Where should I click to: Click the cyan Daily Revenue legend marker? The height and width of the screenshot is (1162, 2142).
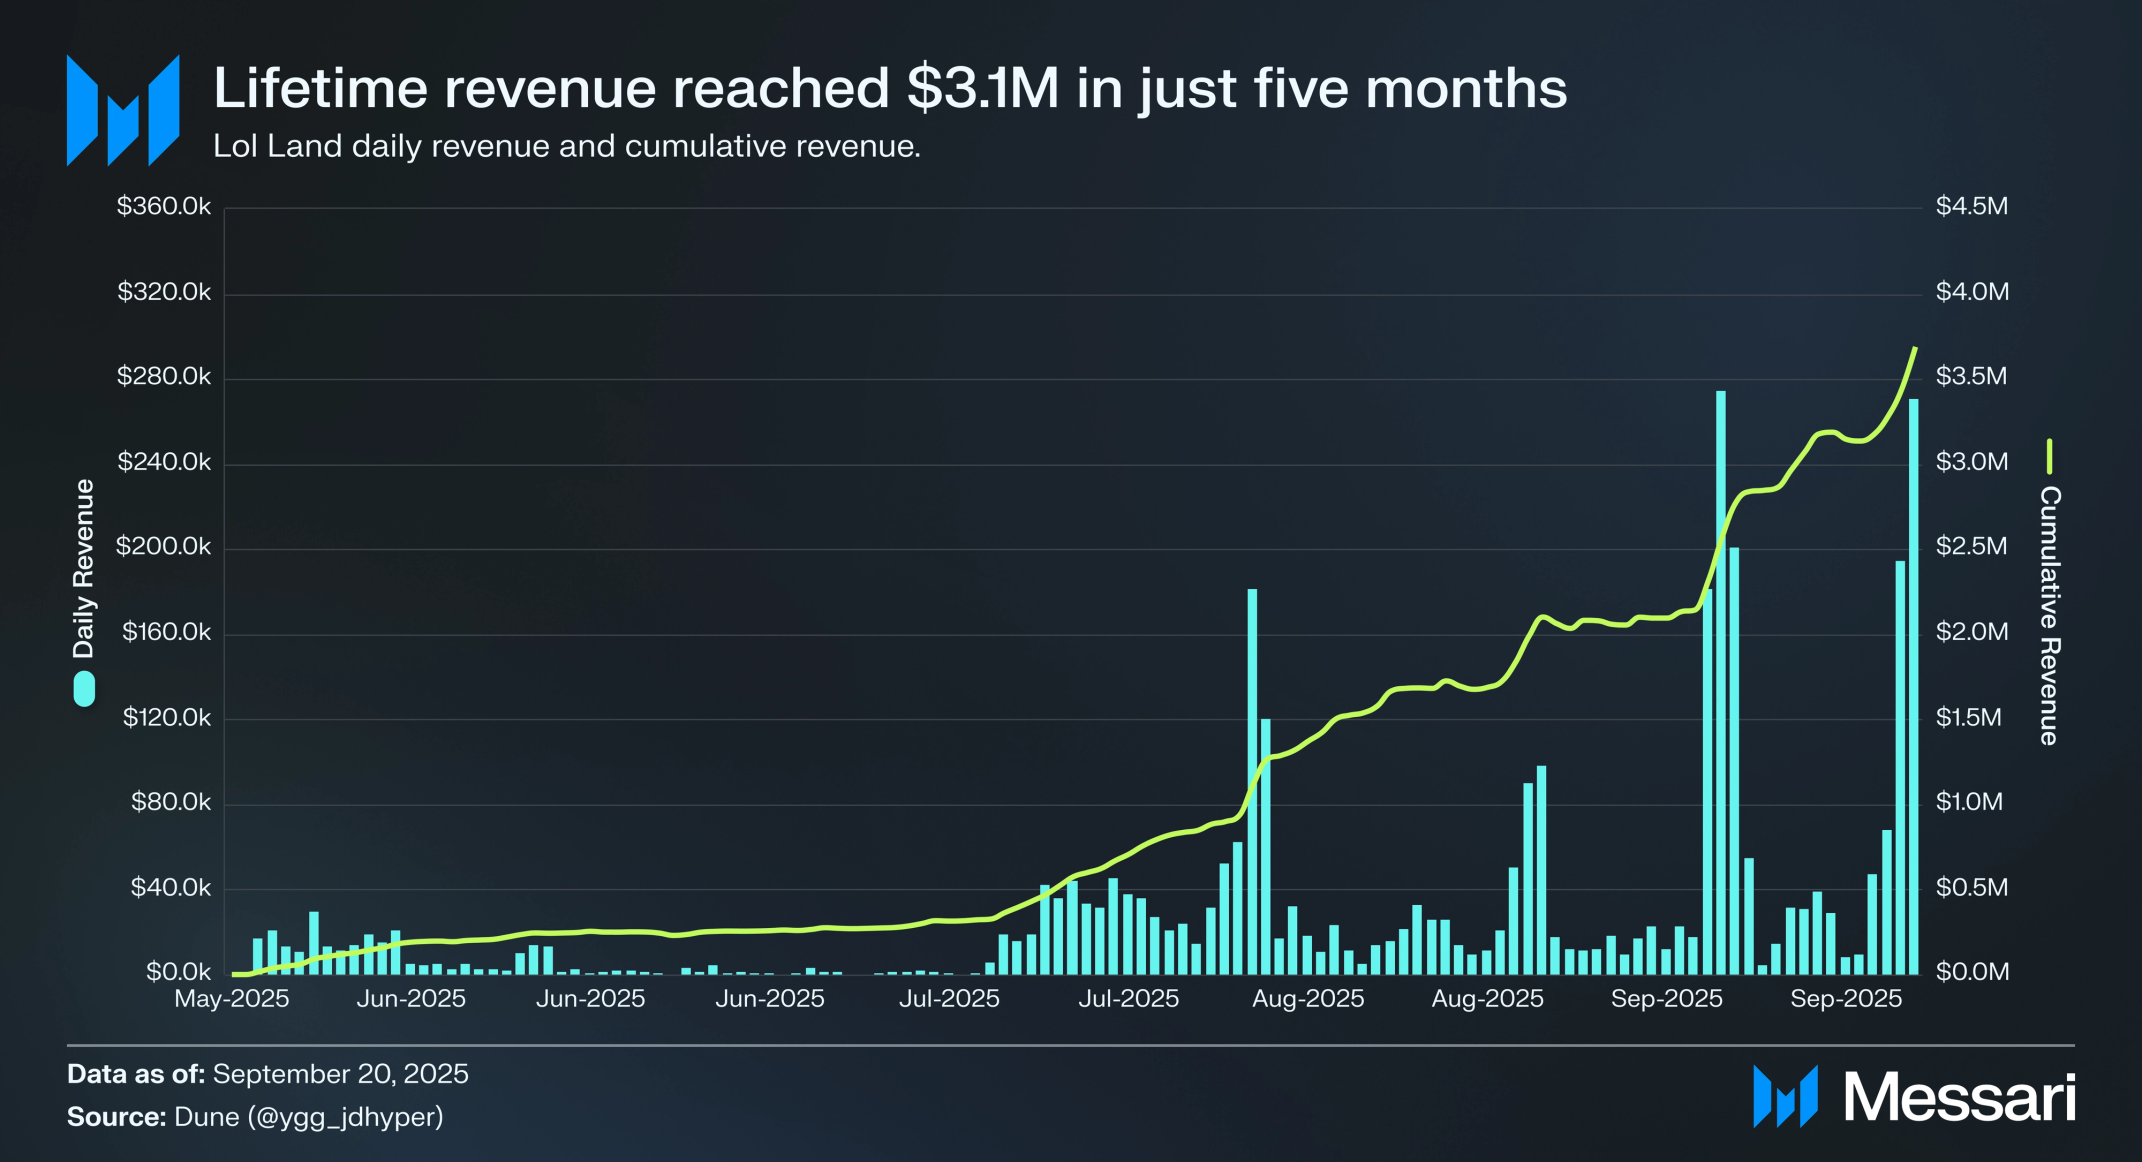[x=84, y=688]
